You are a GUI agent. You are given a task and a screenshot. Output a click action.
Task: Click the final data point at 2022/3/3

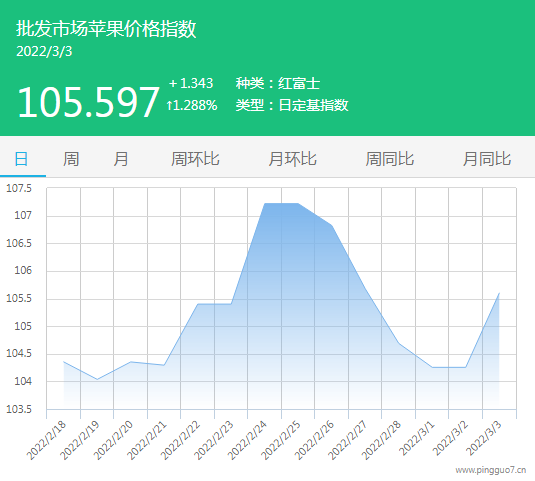500,293
